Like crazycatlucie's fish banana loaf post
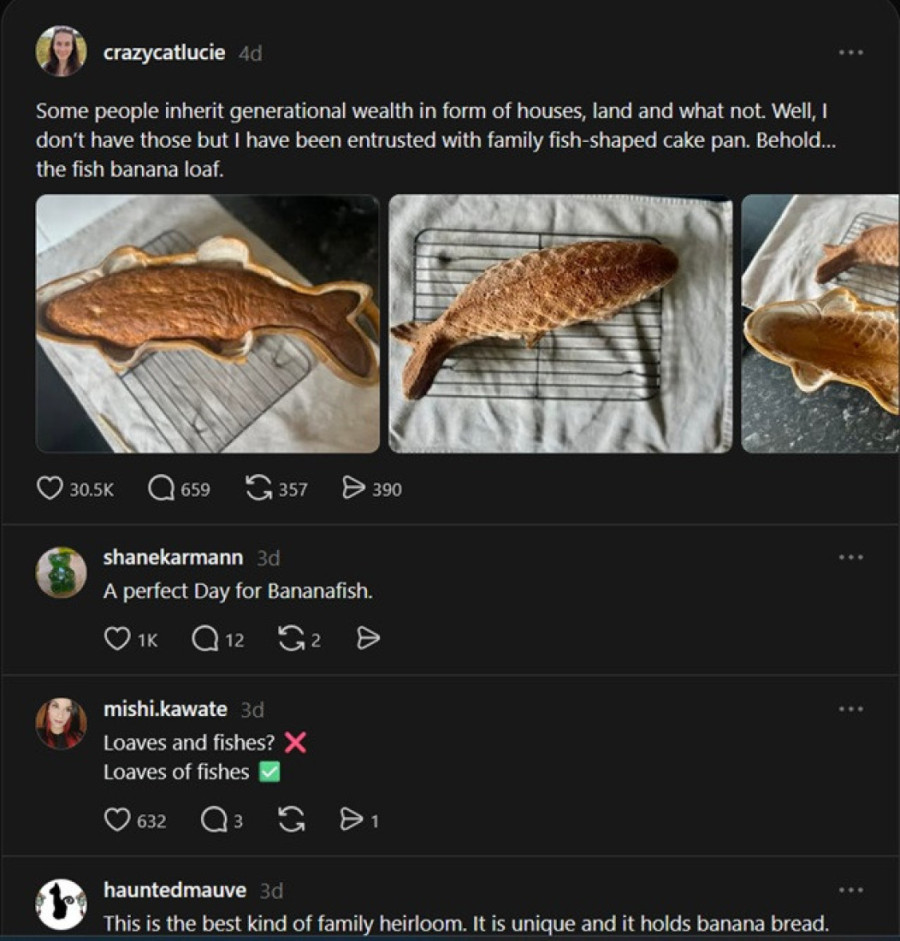 point(51,489)
